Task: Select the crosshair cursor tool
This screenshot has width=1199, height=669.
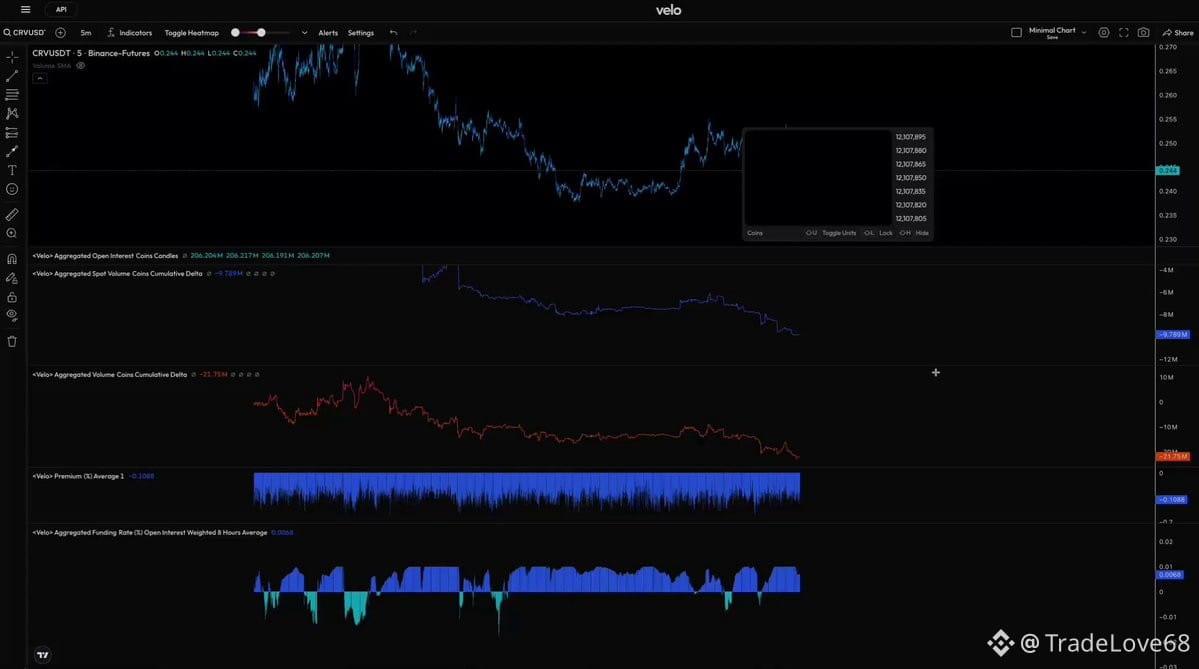Action: pos(12,57)
